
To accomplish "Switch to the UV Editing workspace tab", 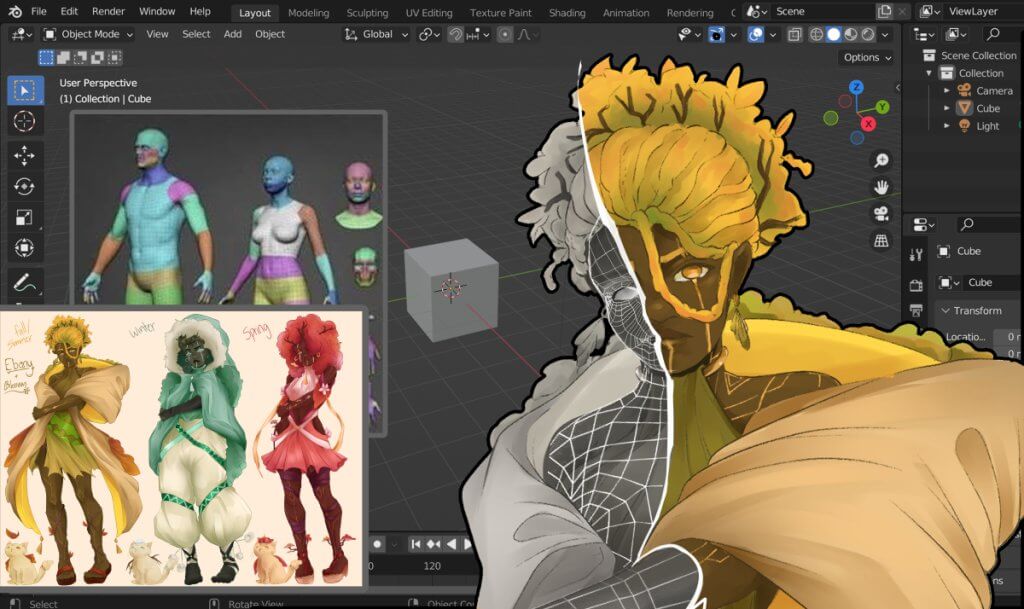I will coord(429,12).
